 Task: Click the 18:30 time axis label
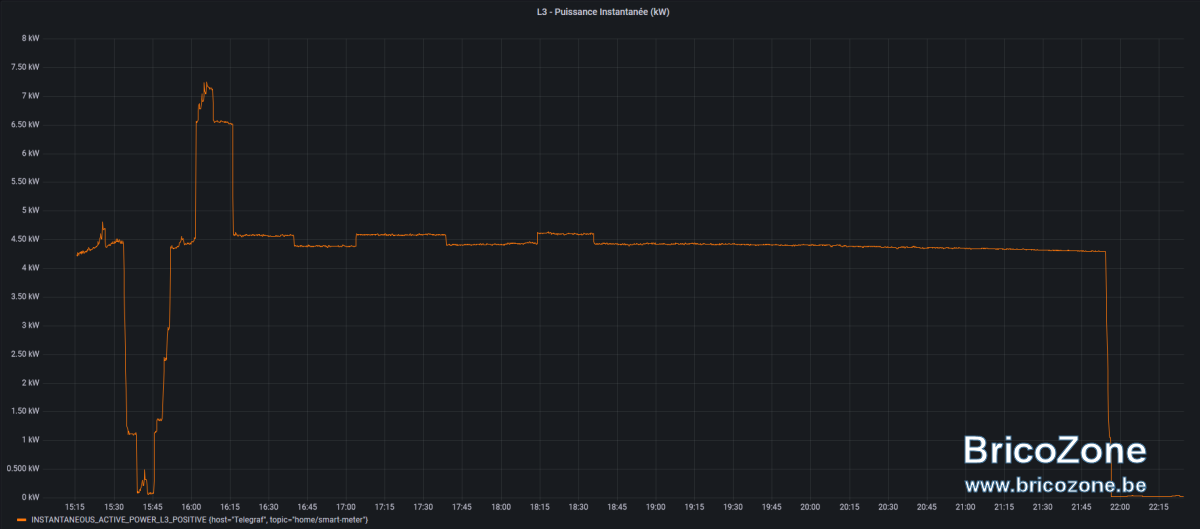click(578, 507)
